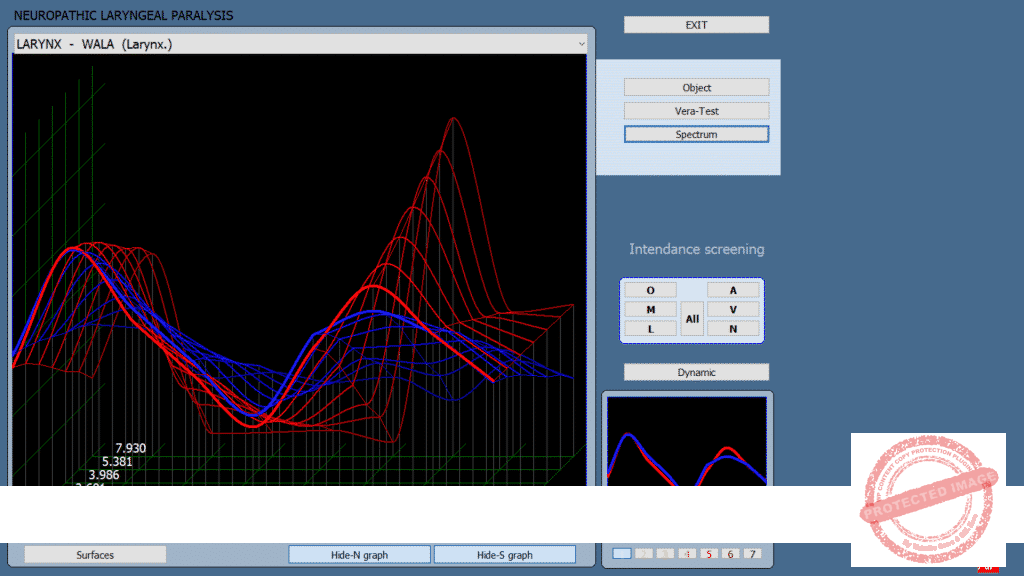
Task: Click the EXIT button
Action: (696, 25)
